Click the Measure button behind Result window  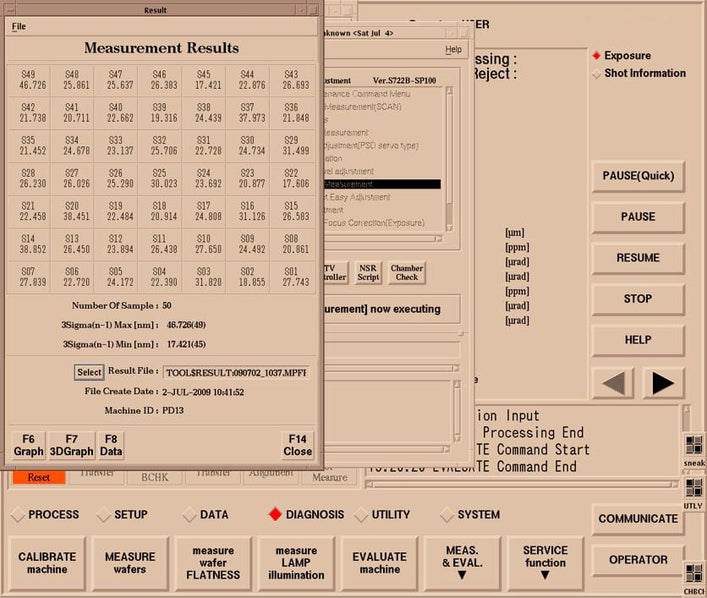click(x=330, y=477)
